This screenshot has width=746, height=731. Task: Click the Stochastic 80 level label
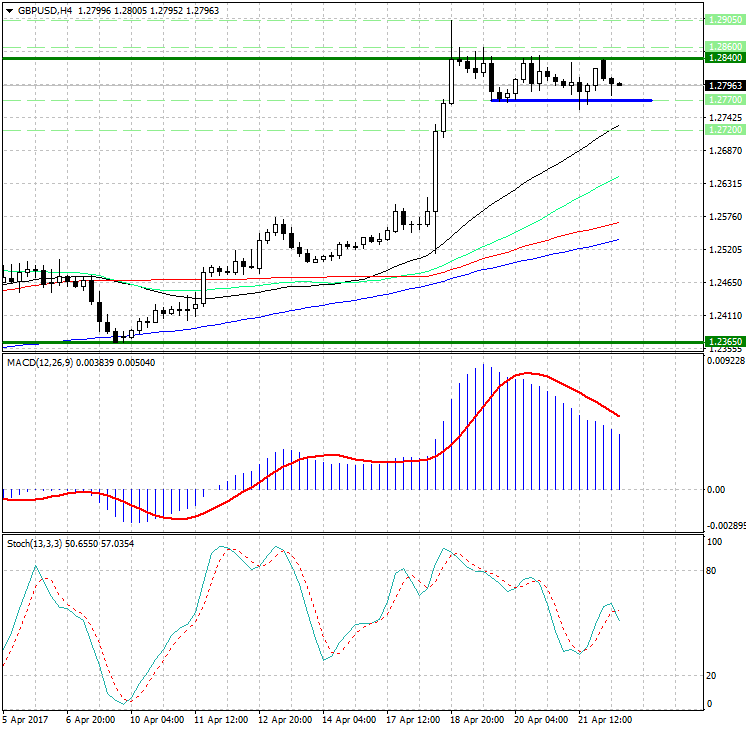(x=711, y=571)
